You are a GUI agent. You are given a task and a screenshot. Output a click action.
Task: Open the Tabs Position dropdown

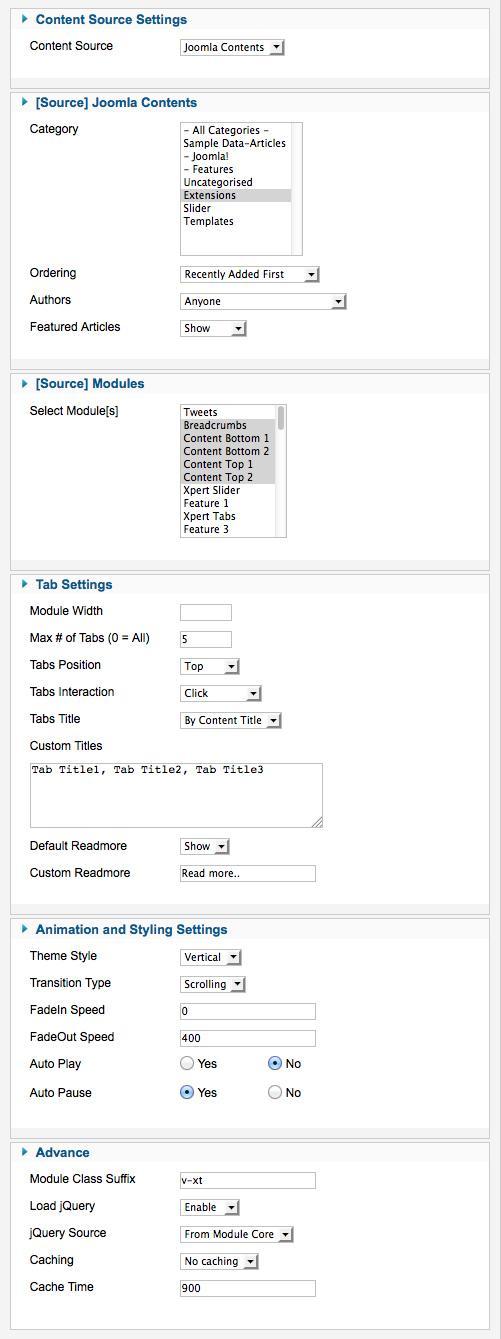point(210,666)
